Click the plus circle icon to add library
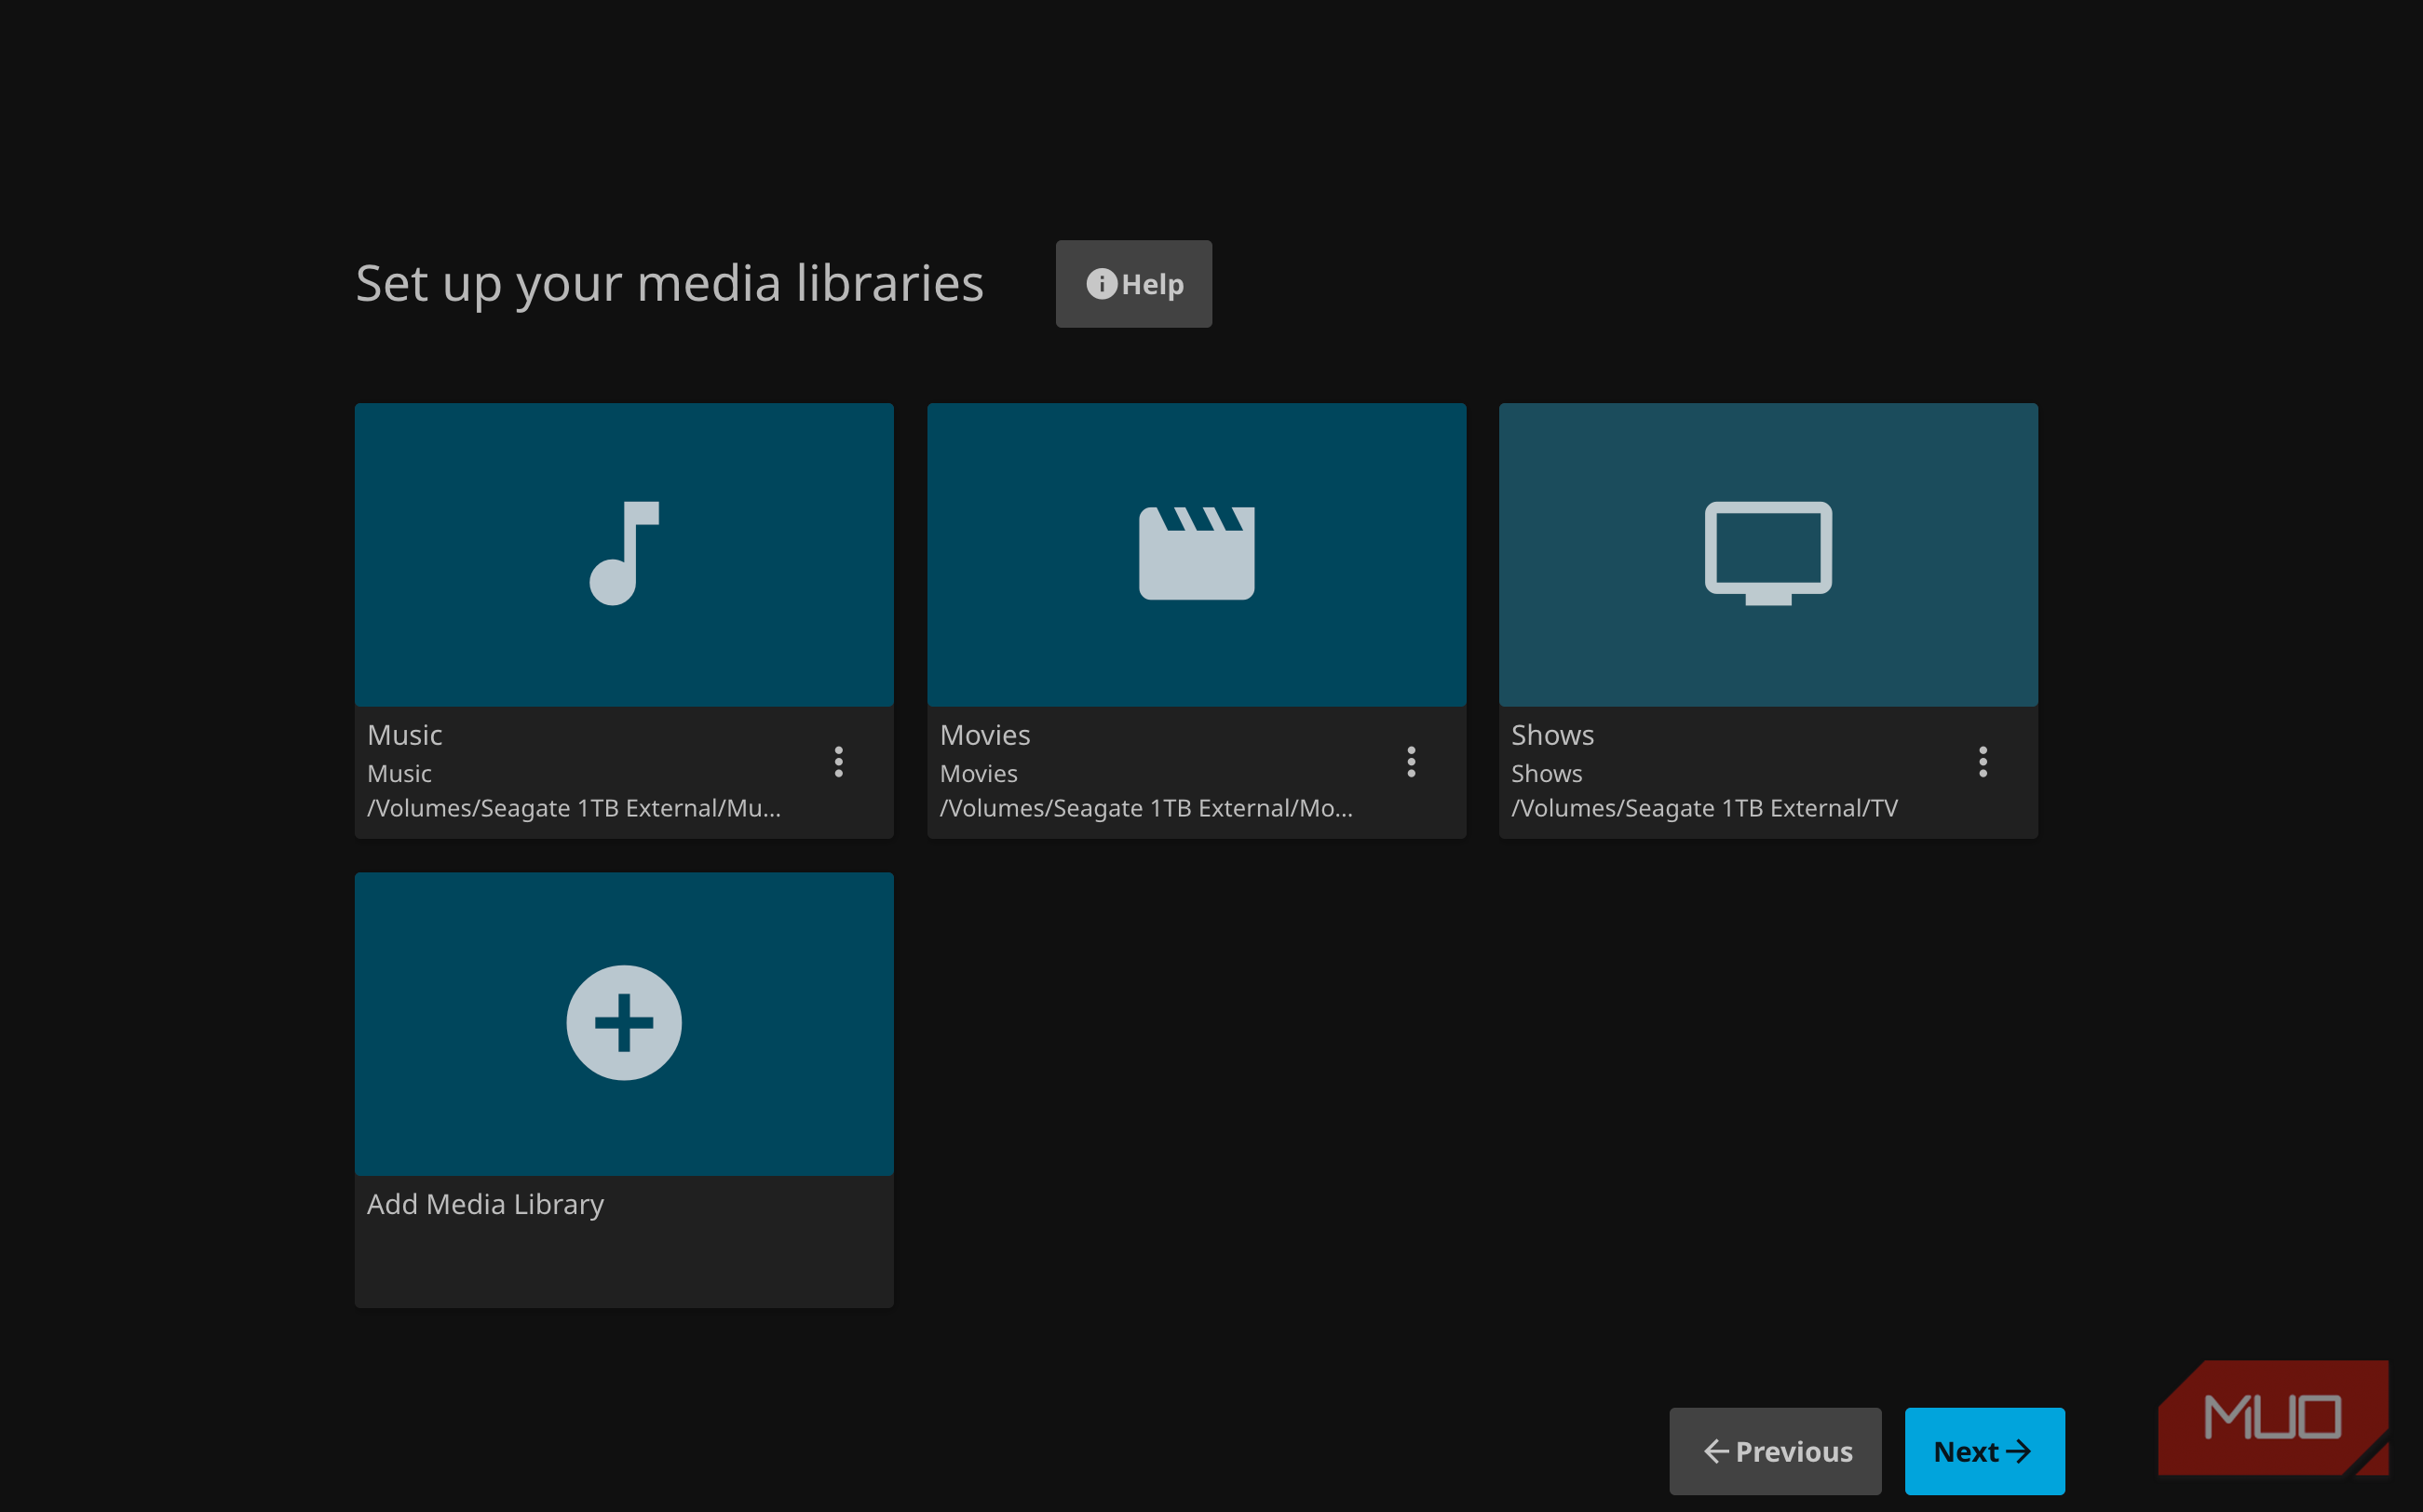The width and height of the screenshot is (2423, 1512). (x=624, y=1022)
